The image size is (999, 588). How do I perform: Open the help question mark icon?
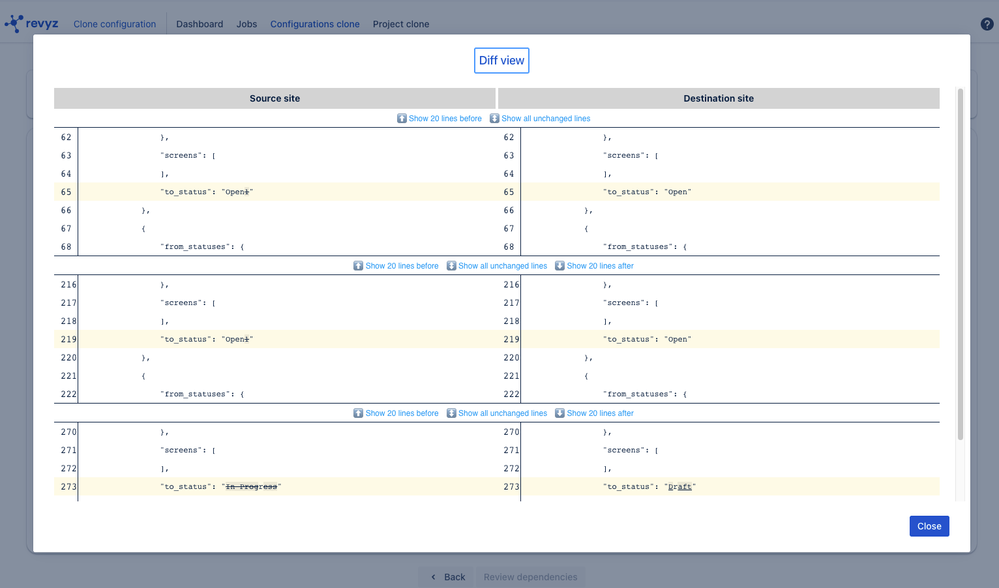[987, 24]
